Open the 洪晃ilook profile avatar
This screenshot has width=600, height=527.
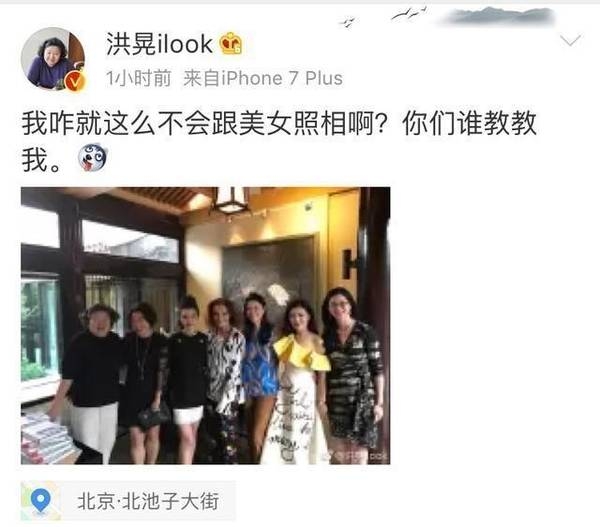point(52,59)
